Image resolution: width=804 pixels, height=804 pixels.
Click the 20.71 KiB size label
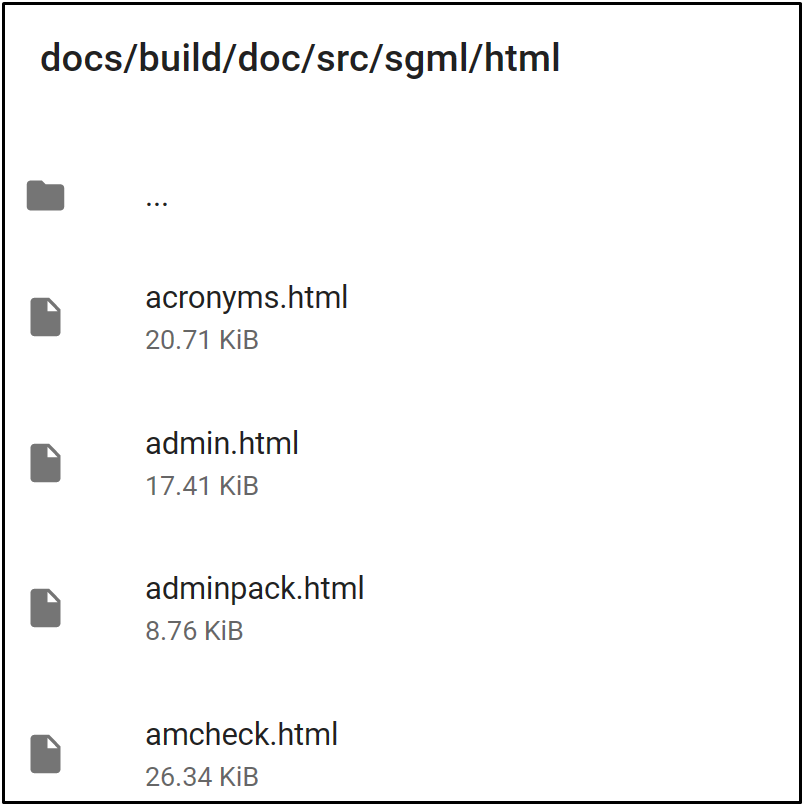tap(202, 340)
